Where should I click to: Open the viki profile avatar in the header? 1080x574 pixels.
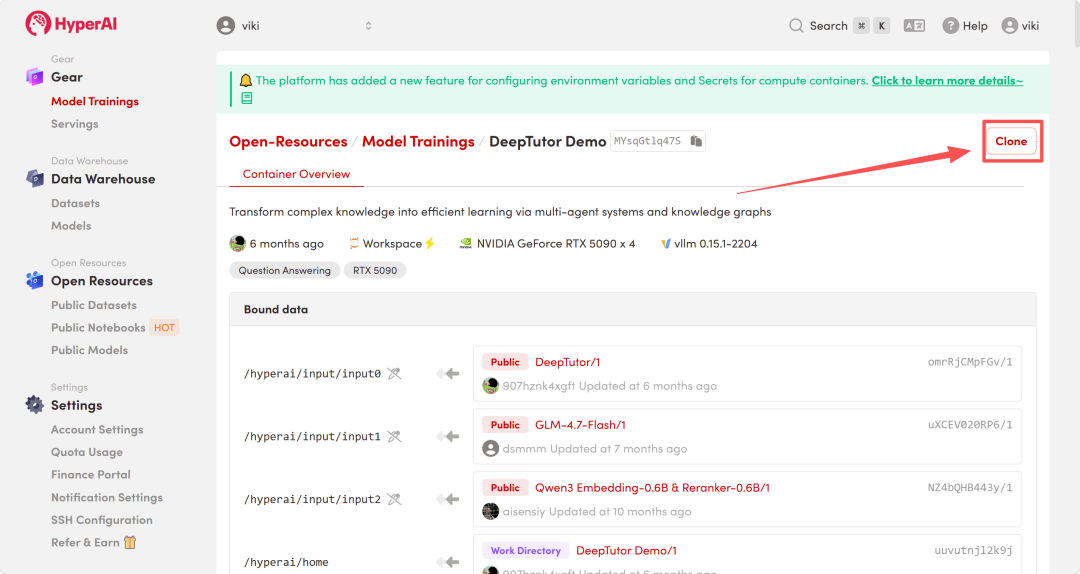point(1010,25)
